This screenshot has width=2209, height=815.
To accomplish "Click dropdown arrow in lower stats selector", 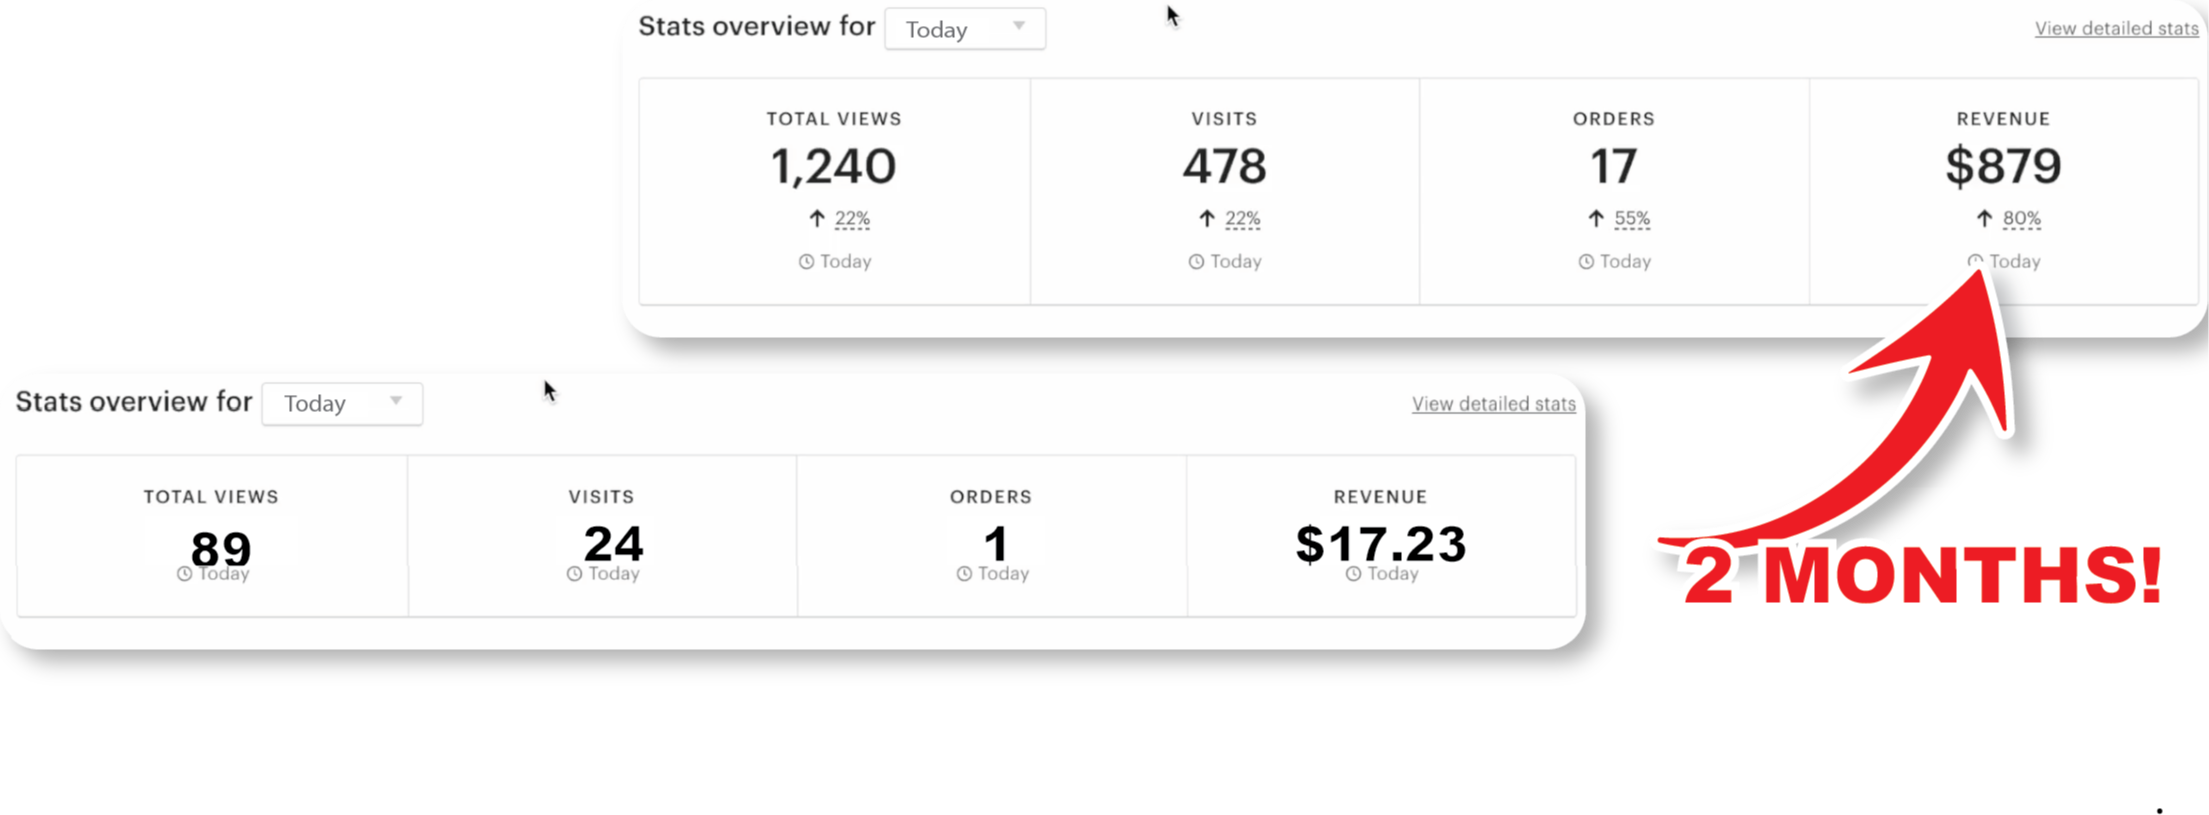I will (x=396, y=401).
